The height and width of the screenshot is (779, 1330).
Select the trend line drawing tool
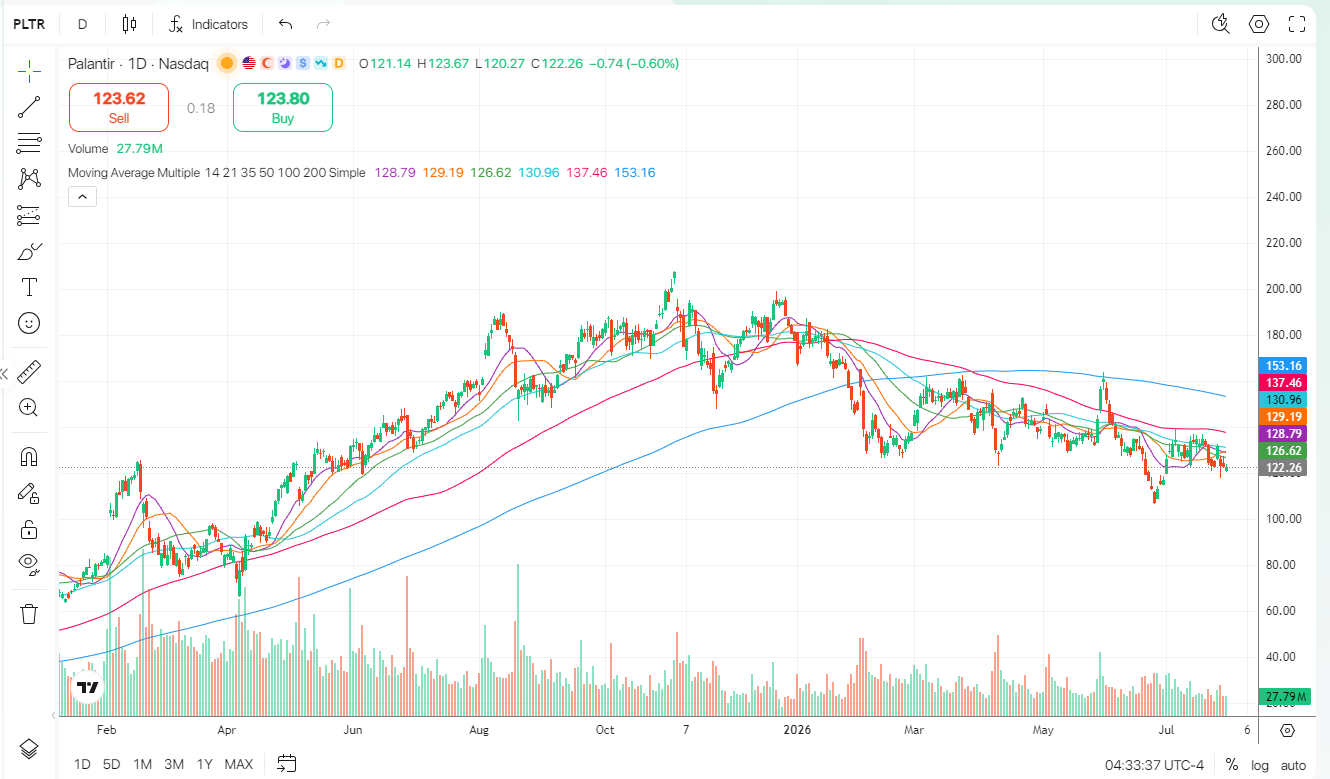tap(29, 107)
